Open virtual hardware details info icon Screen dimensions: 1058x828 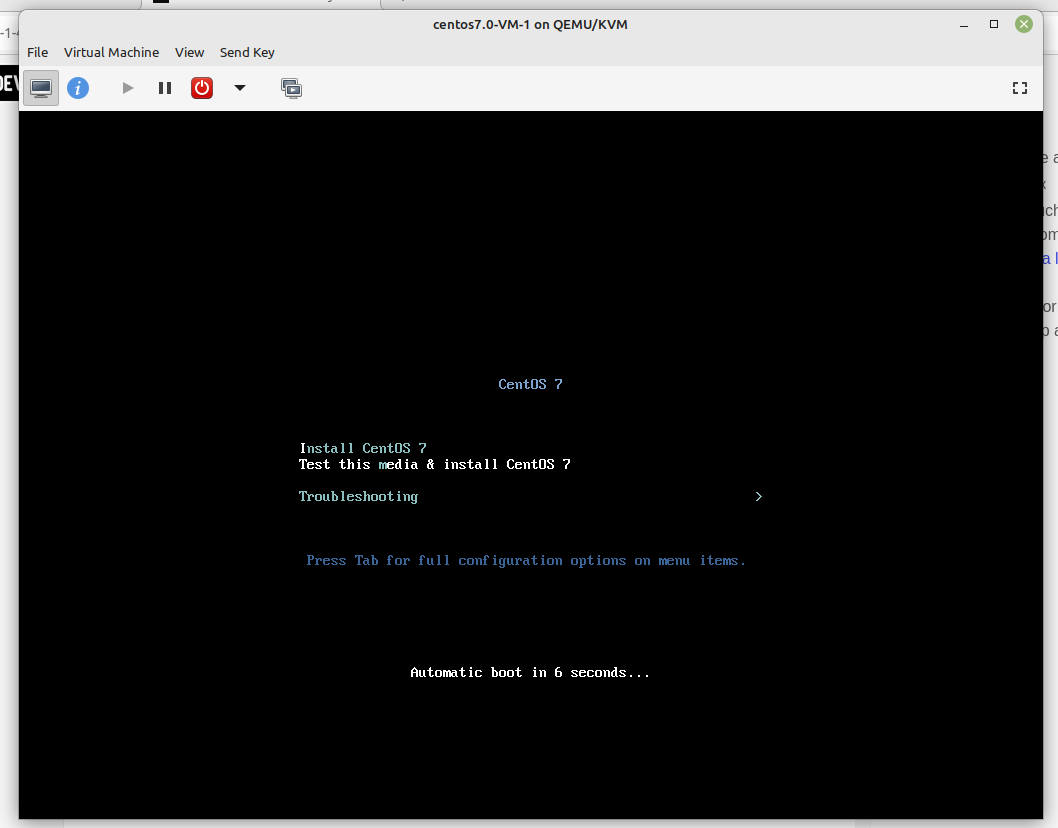[x=78, y=88]
